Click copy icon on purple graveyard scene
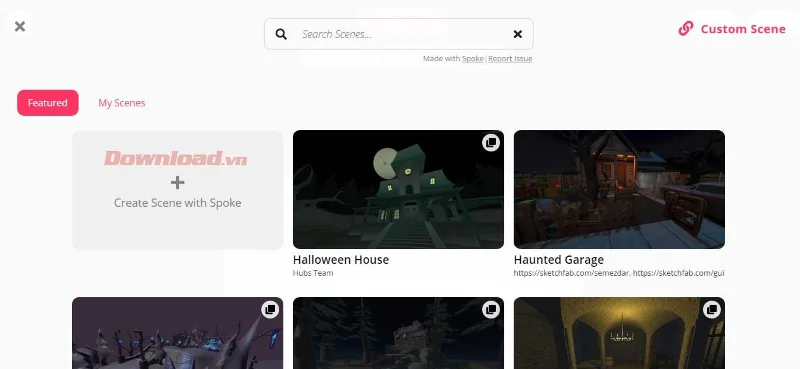The image size is (800, 369). 270,309
